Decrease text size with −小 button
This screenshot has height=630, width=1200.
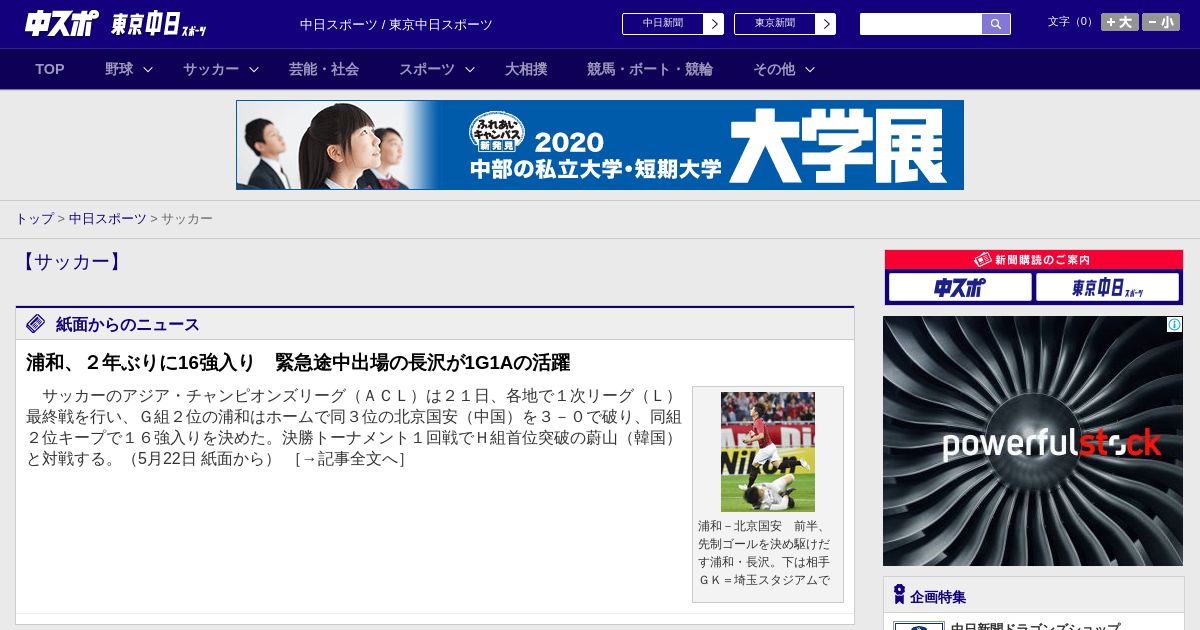1161,22
